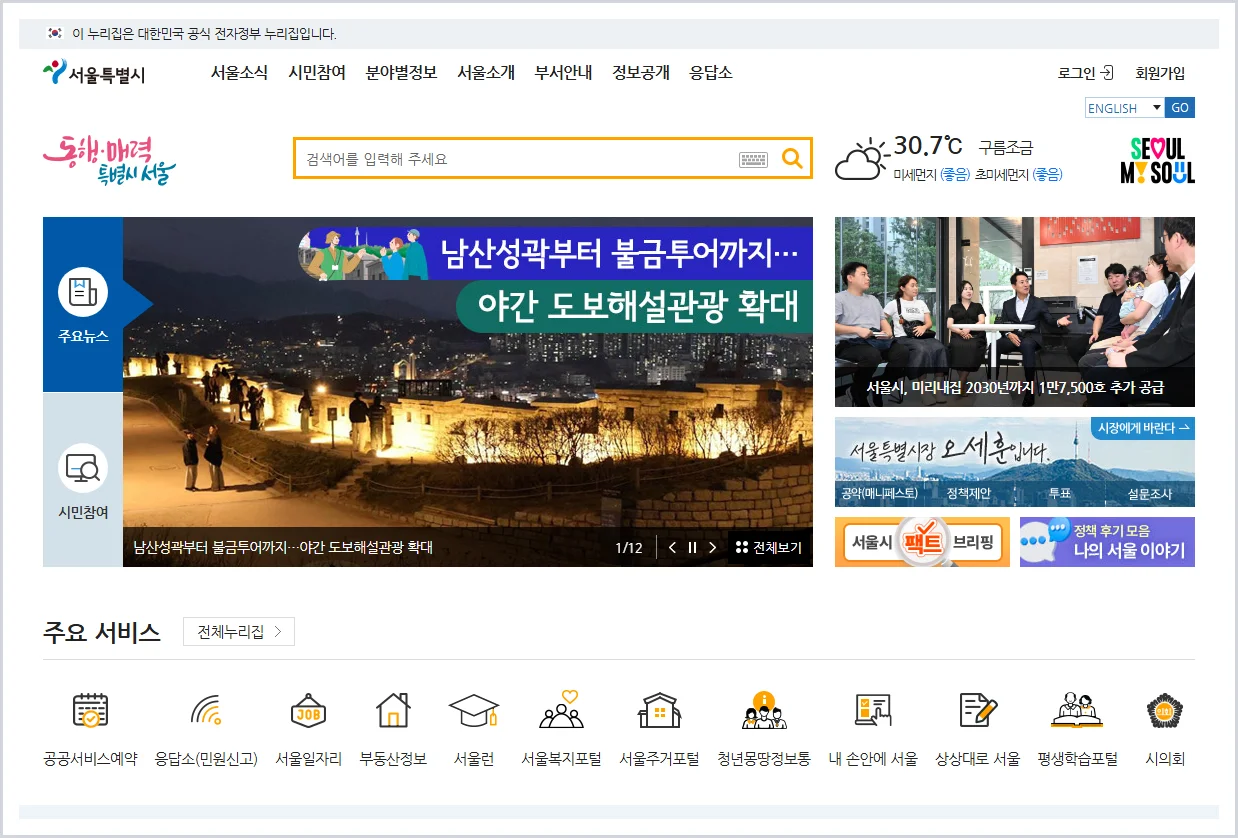This screenshot has width=1238, height=838.
Task: Click the 동행·매력 특별시 서울 slogan logo
Action: [x=110, y=160]
